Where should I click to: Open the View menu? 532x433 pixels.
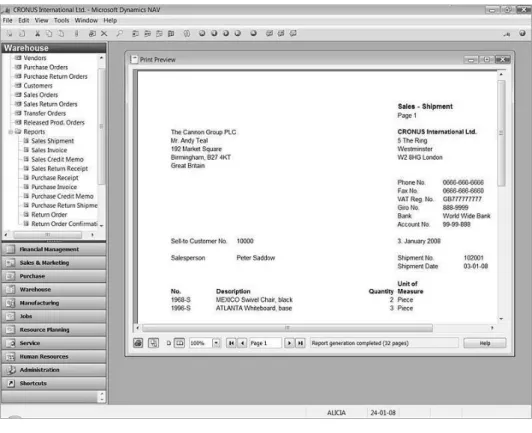pyautogui.click(x=41, y=20)
